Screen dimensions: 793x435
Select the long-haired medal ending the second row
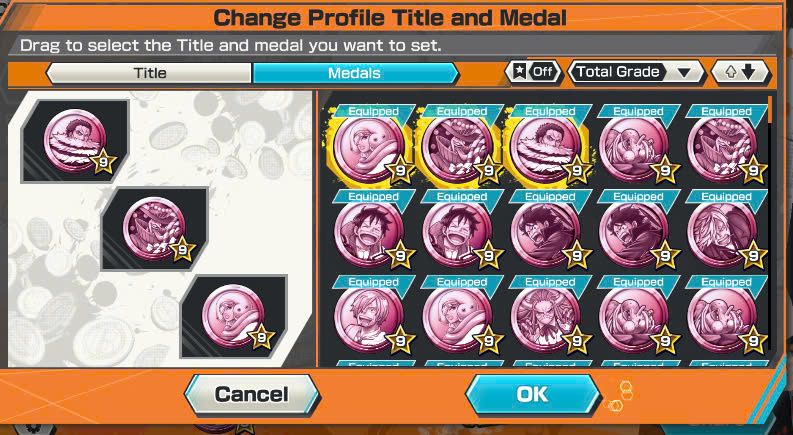point(724,232)
